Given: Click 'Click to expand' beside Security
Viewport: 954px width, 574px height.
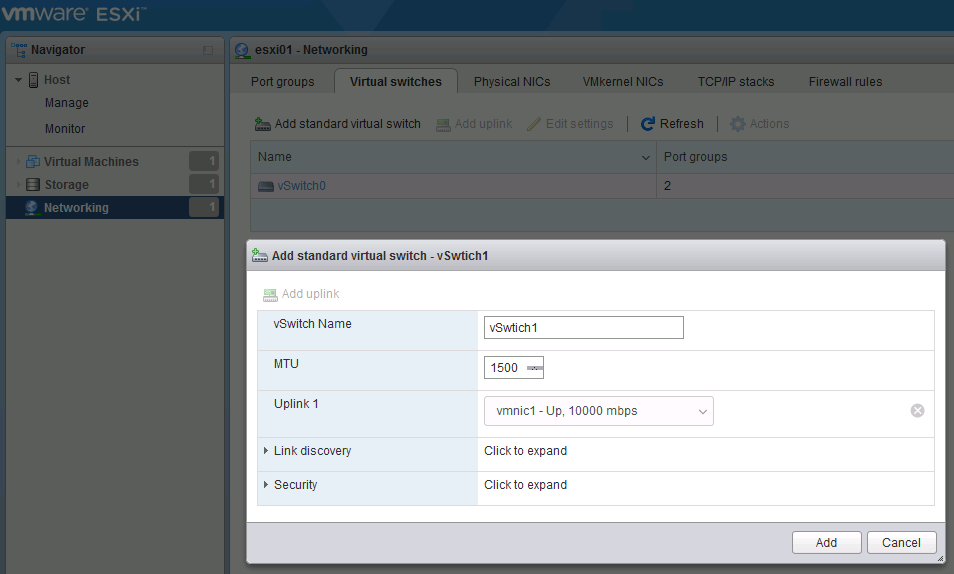Looking at the screenshot, I should tap(525, 485).
